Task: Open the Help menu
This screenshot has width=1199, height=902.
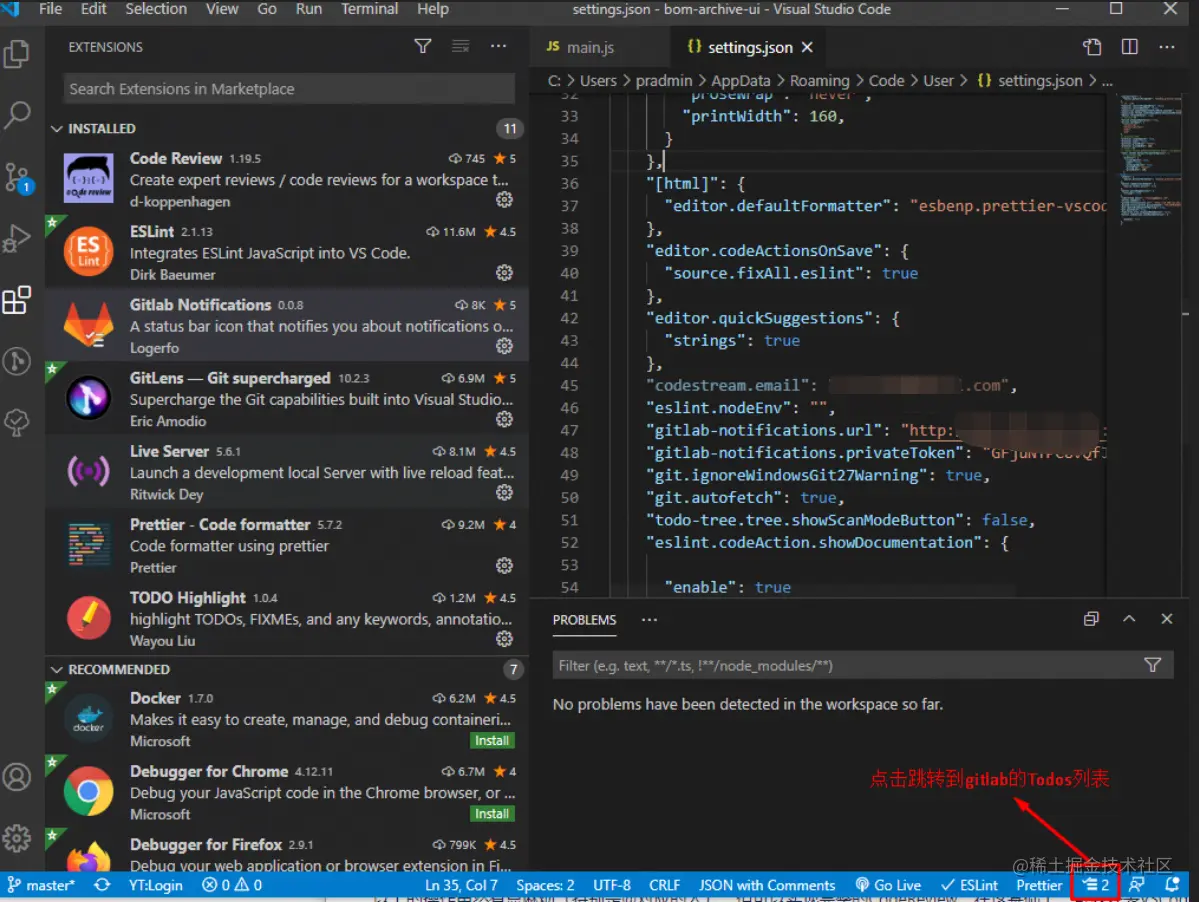Action: coord(433,9)
